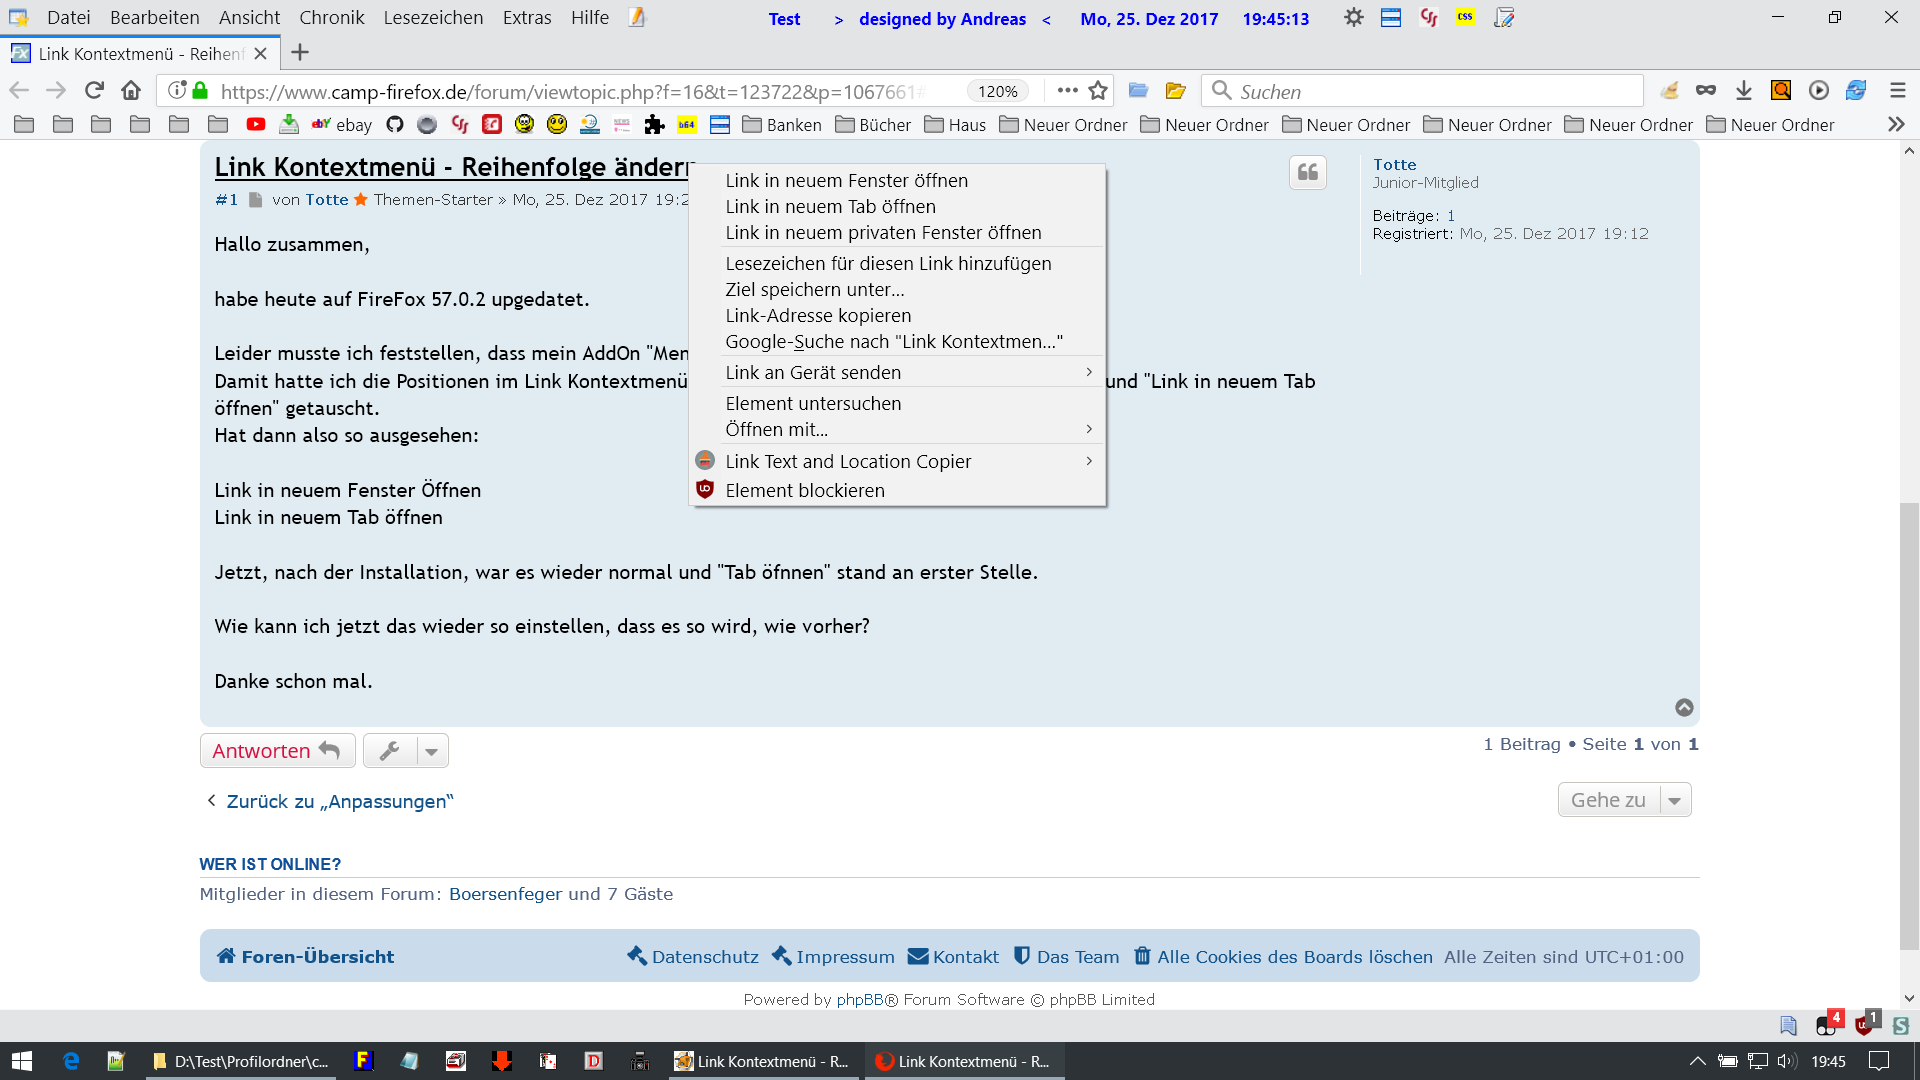
Task: Reload the current page
Action: pyautogui.click(x=94, y=91)
